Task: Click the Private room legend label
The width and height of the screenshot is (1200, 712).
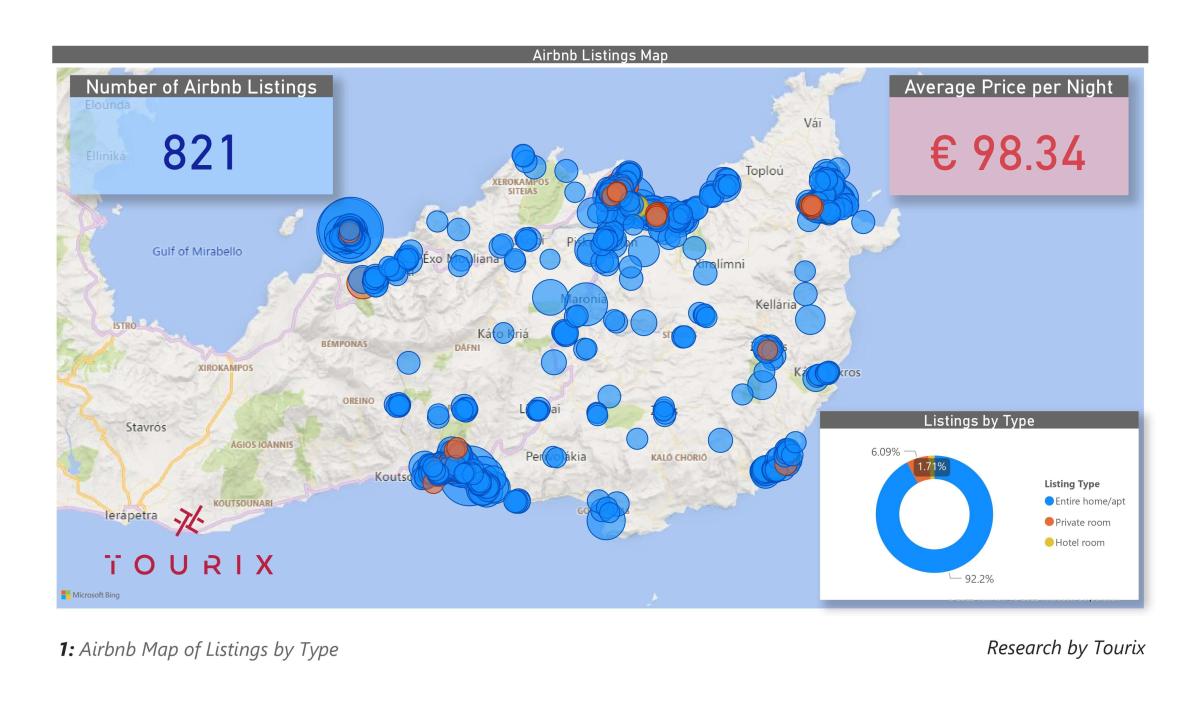Action: (1083, 522)
